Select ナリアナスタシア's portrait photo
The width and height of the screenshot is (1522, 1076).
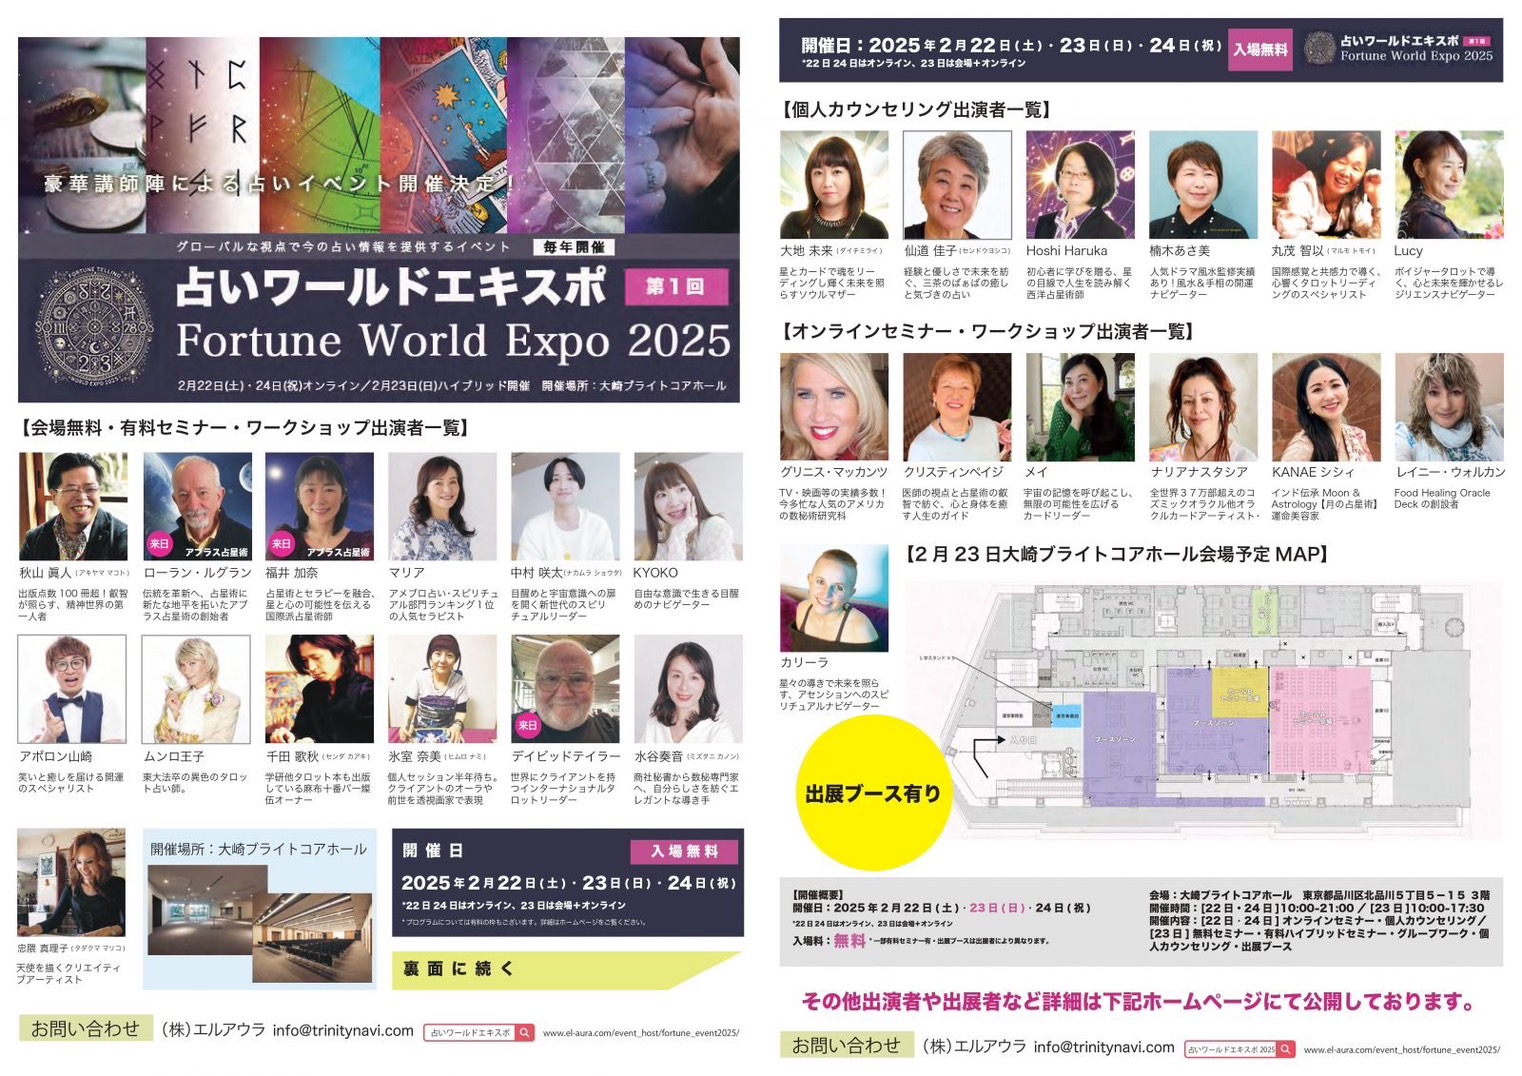[x=1203, y=406]
